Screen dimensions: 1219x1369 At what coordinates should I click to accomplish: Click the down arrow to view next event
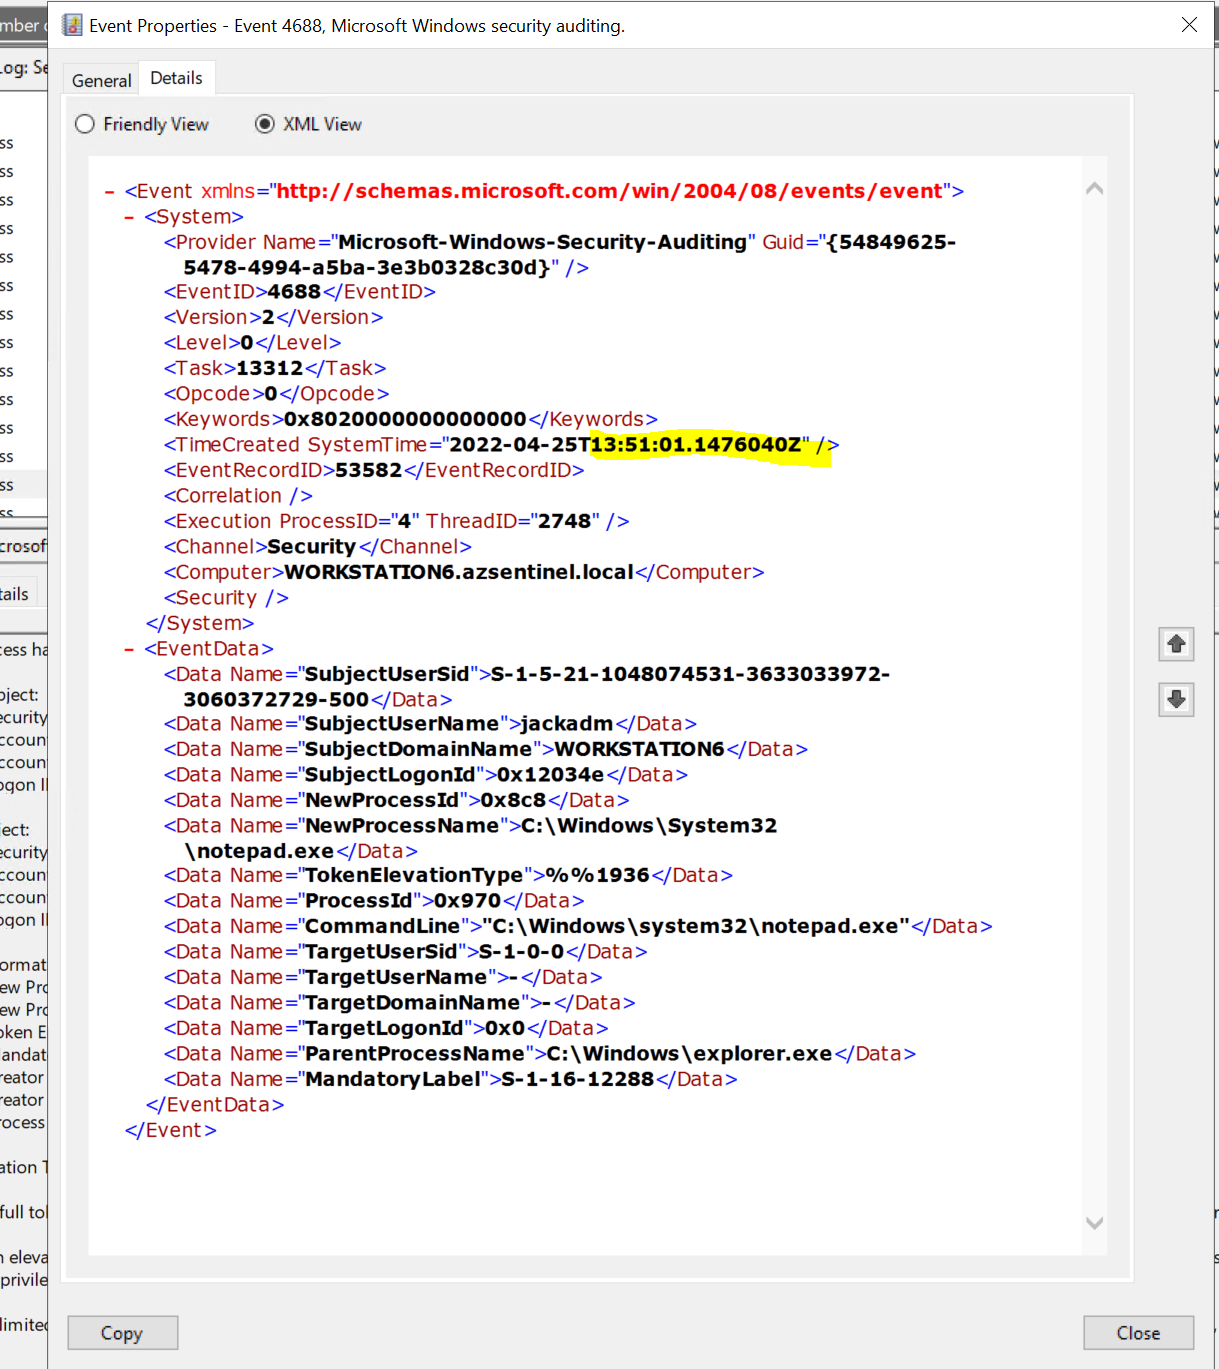1175,700
